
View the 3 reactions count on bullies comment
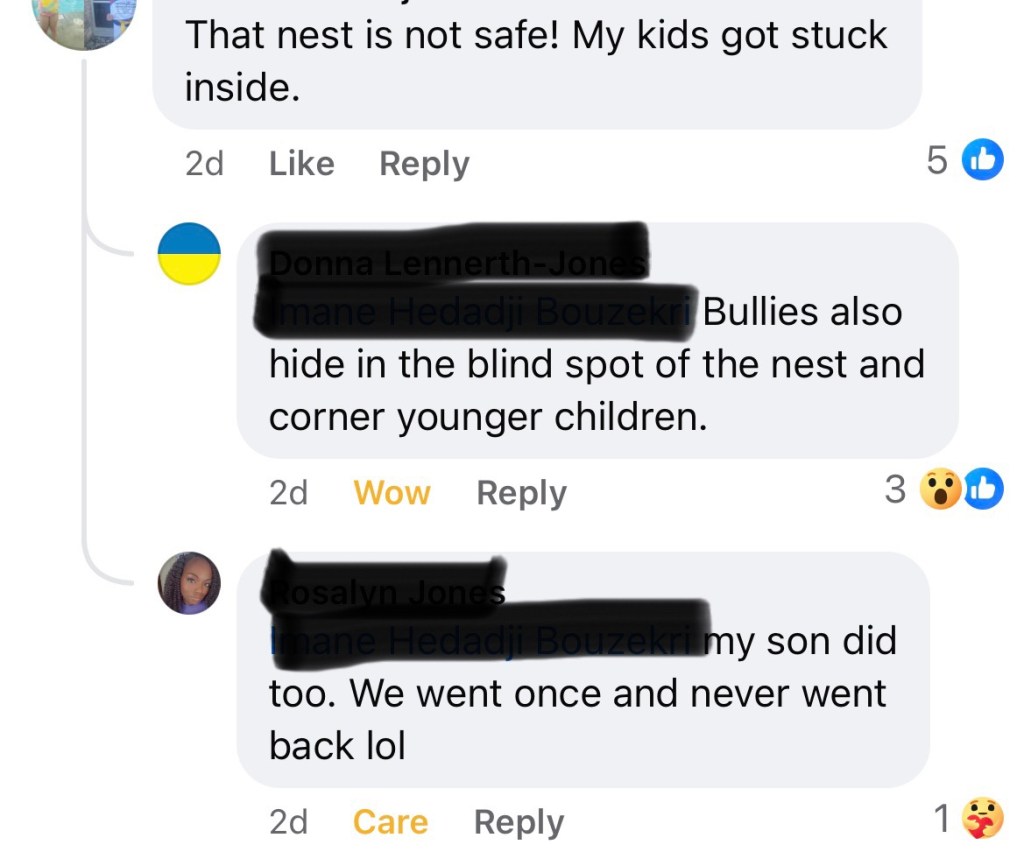point(895,489)
